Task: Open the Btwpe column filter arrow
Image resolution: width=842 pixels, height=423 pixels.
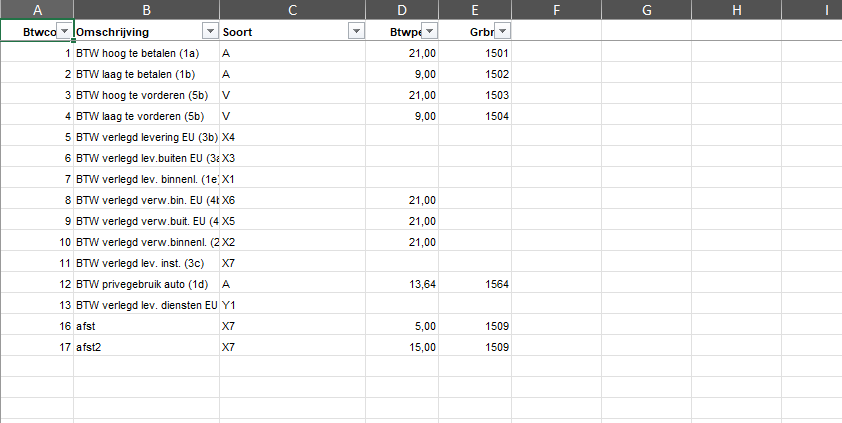Action: coord(430,32)
